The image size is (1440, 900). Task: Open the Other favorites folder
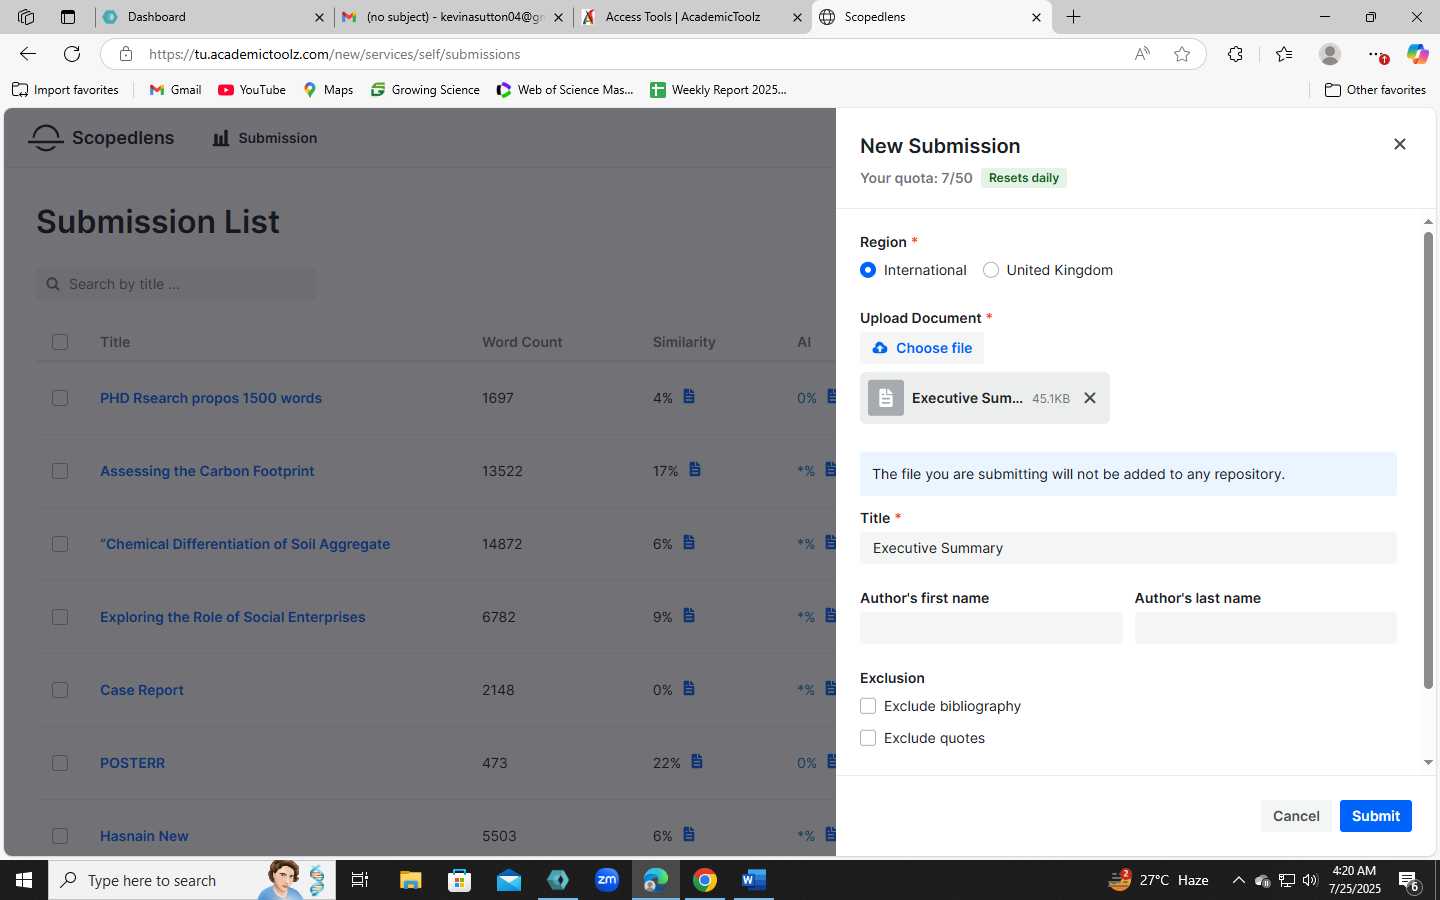click(x=1375, y=90)
